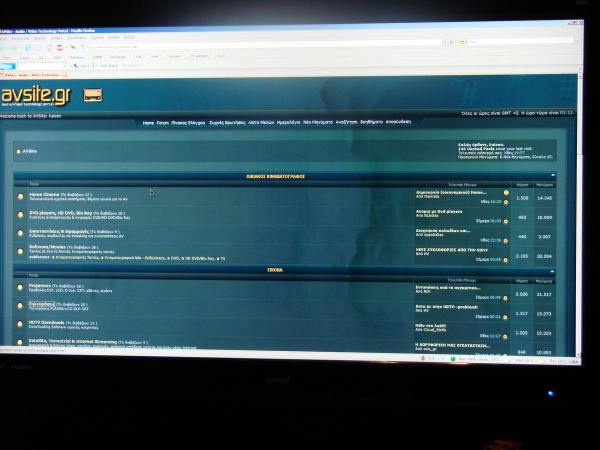Screen dimensions: 600x450
Task: Click the yellow exclamation icon in Home Cinema row
Action: tap(506, 192)
